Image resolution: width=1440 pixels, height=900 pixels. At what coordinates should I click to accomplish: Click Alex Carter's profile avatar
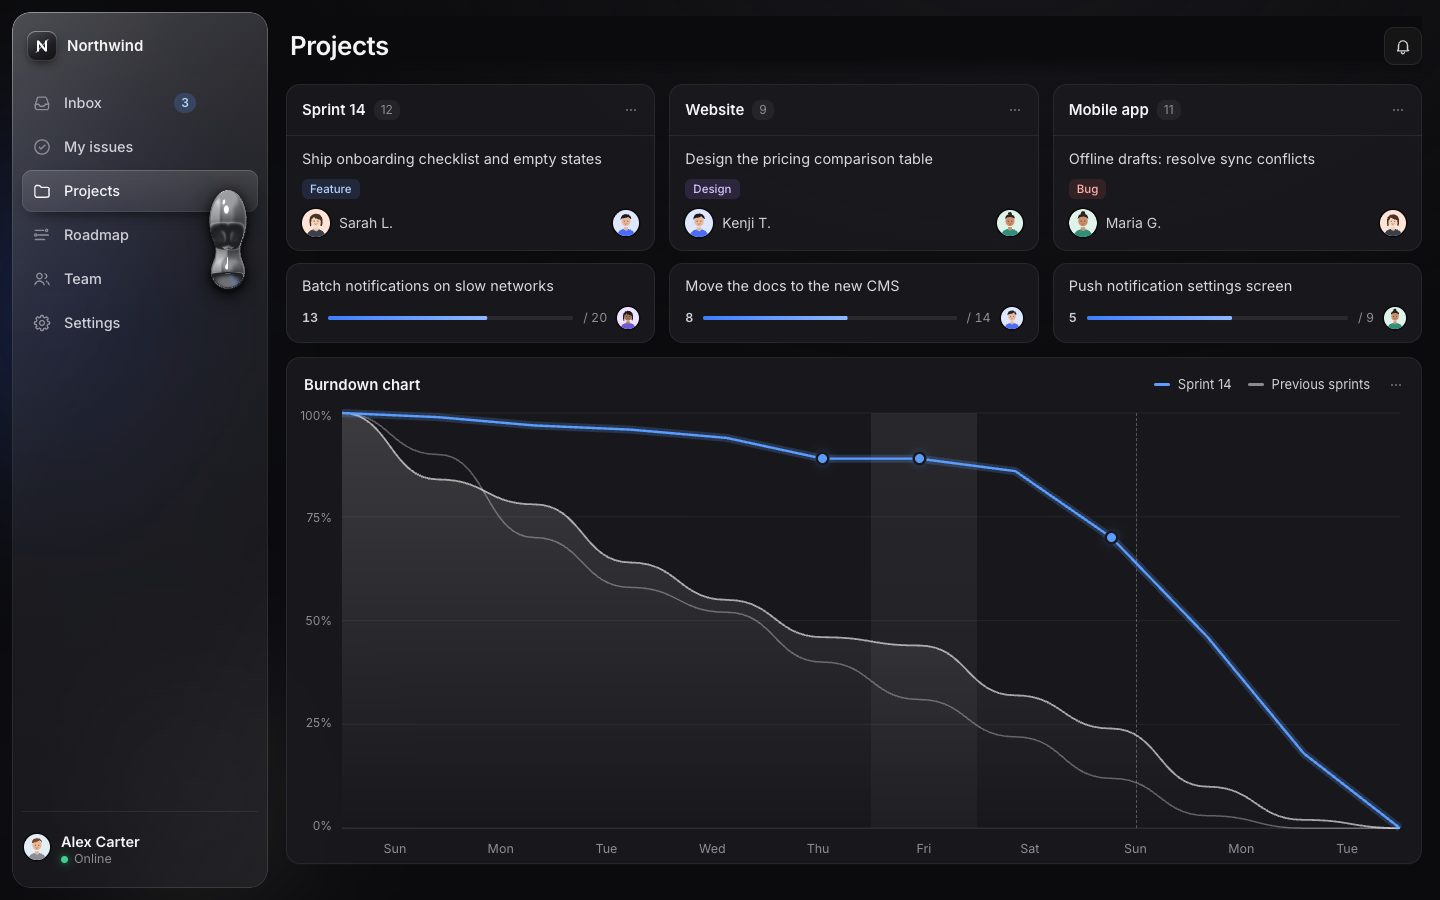point(37,848)
